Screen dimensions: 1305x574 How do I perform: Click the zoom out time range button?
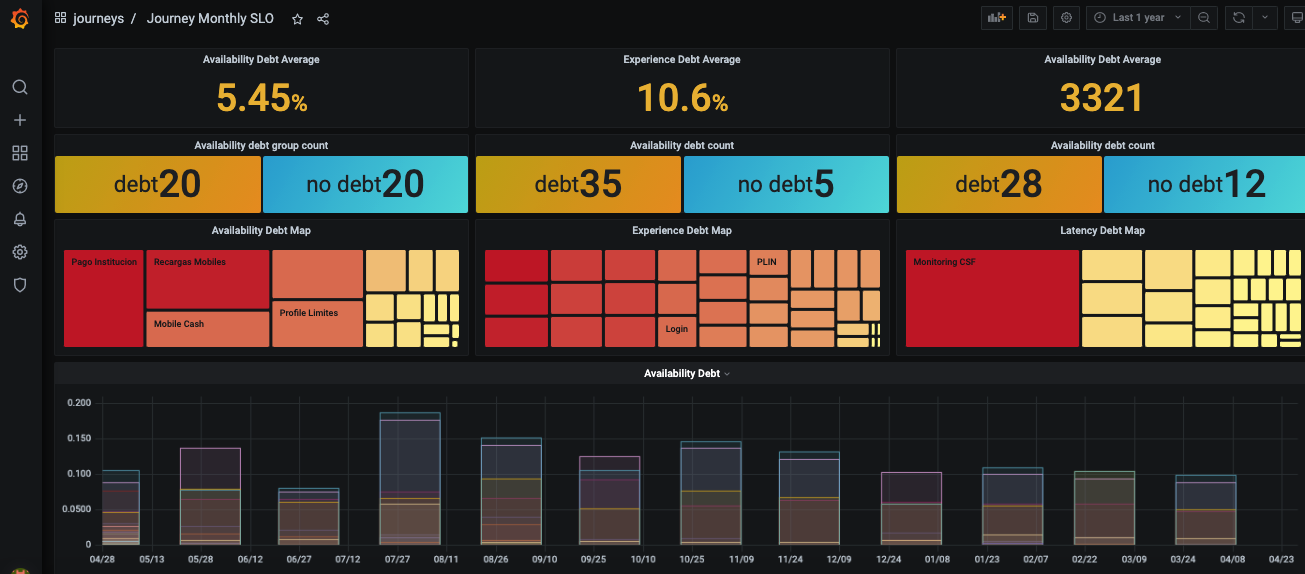tap(1204, 18)
